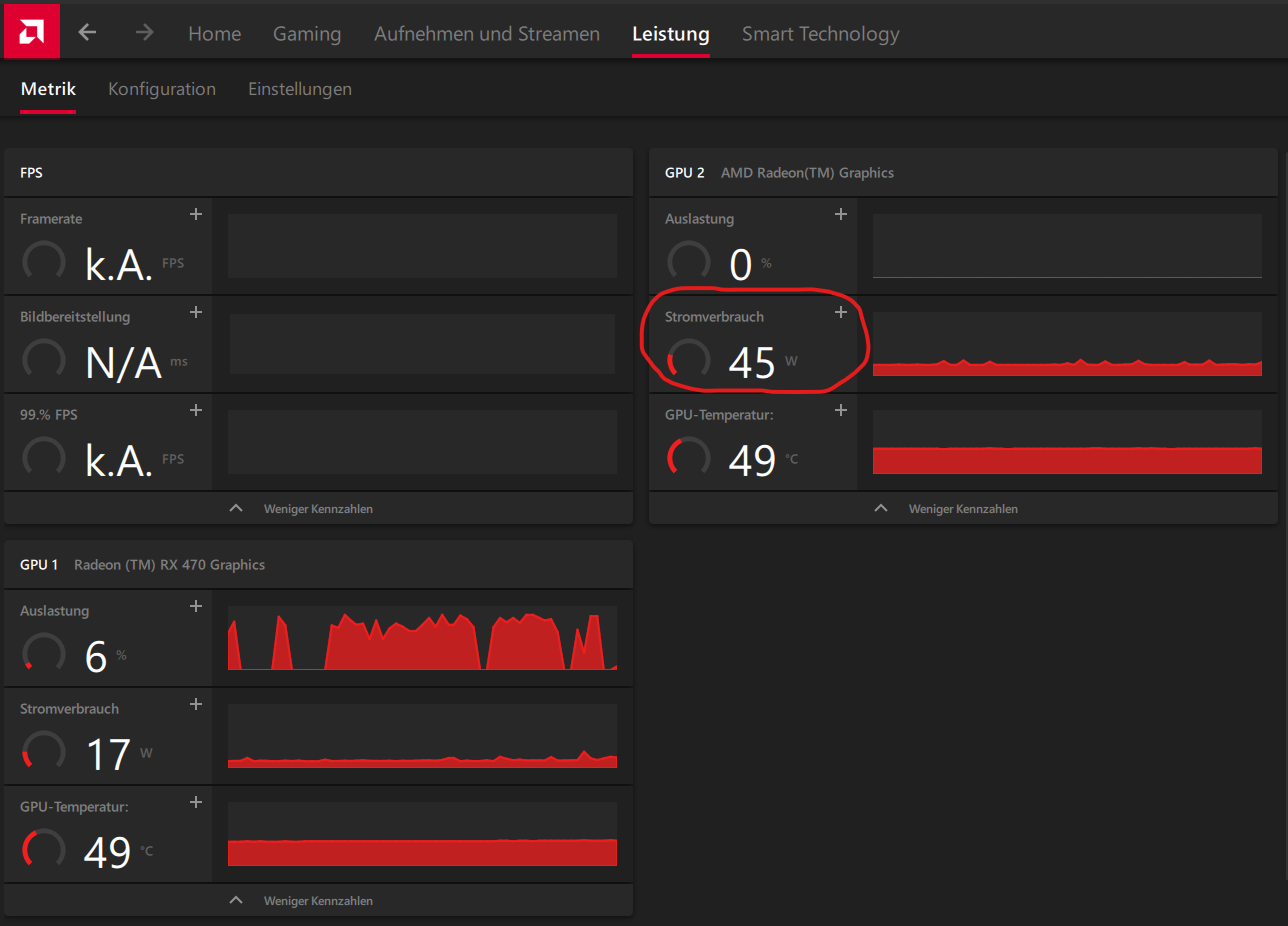Screen dimensions: 1288x926
Task: Click the GPU 1 Auslastung gauge dial
Action: pos(44,654)
